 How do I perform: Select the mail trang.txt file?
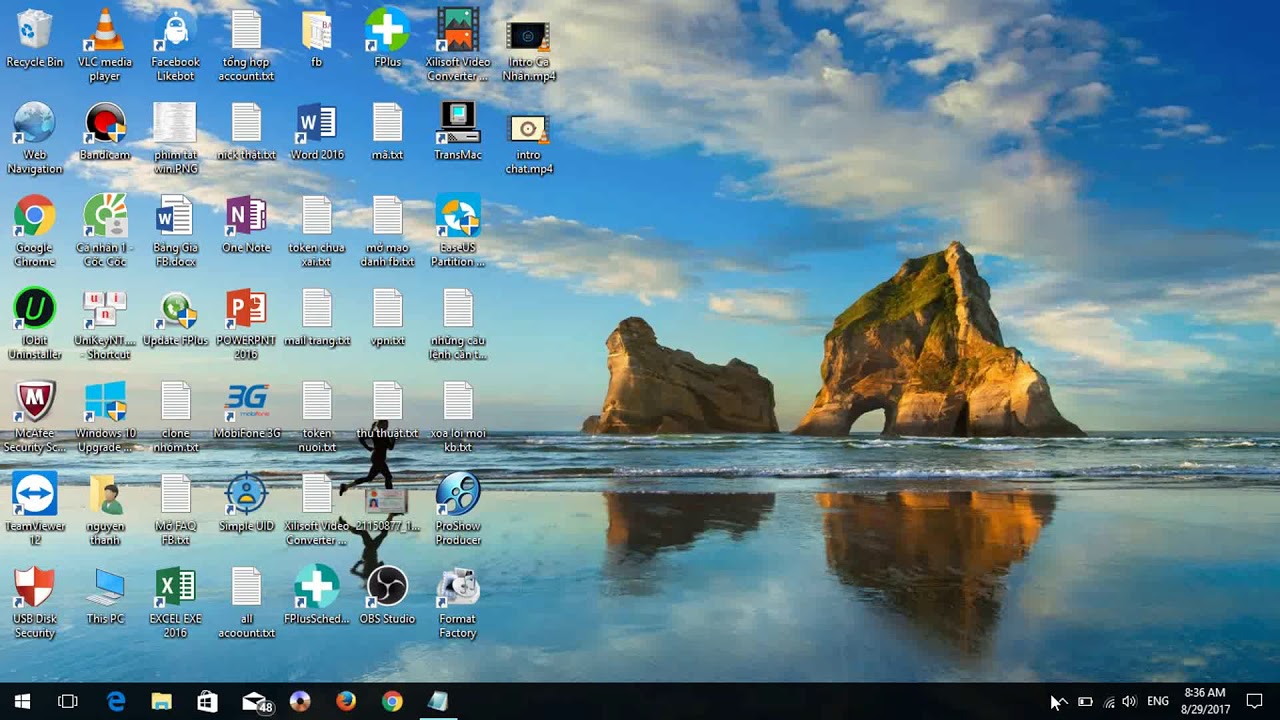[317, 317]
